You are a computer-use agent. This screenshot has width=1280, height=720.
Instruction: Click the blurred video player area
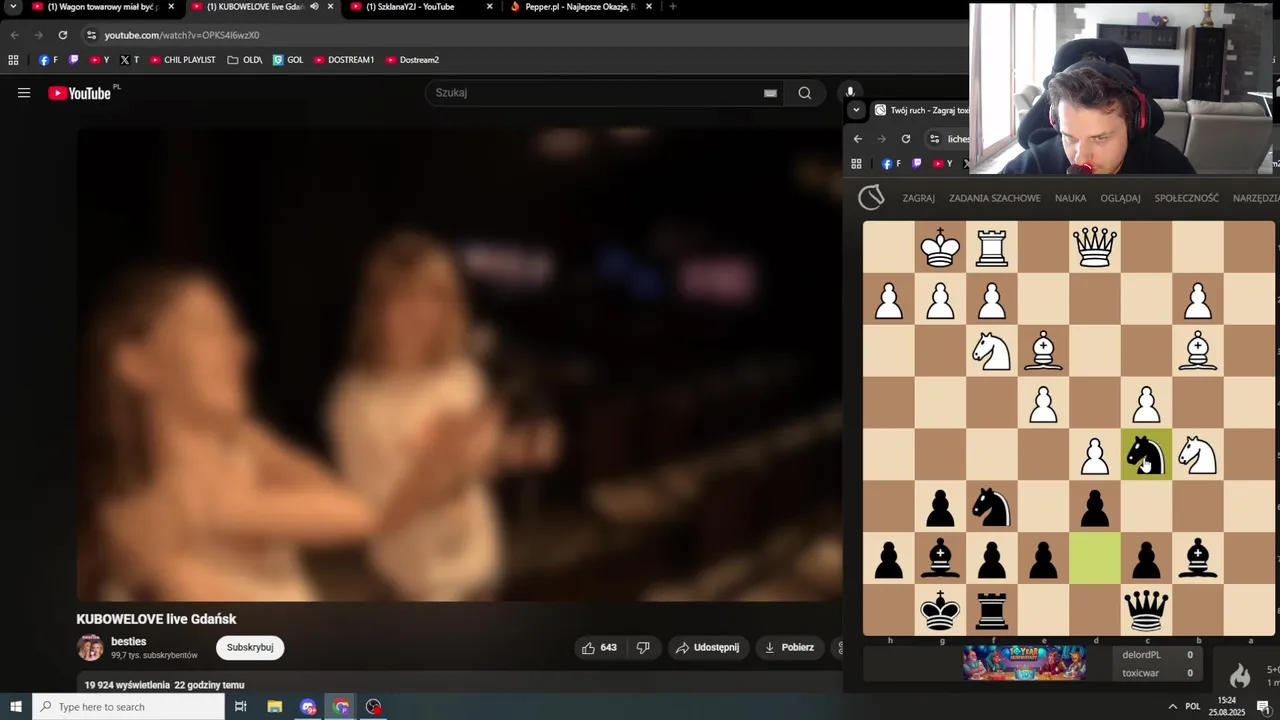pos(460,363)
